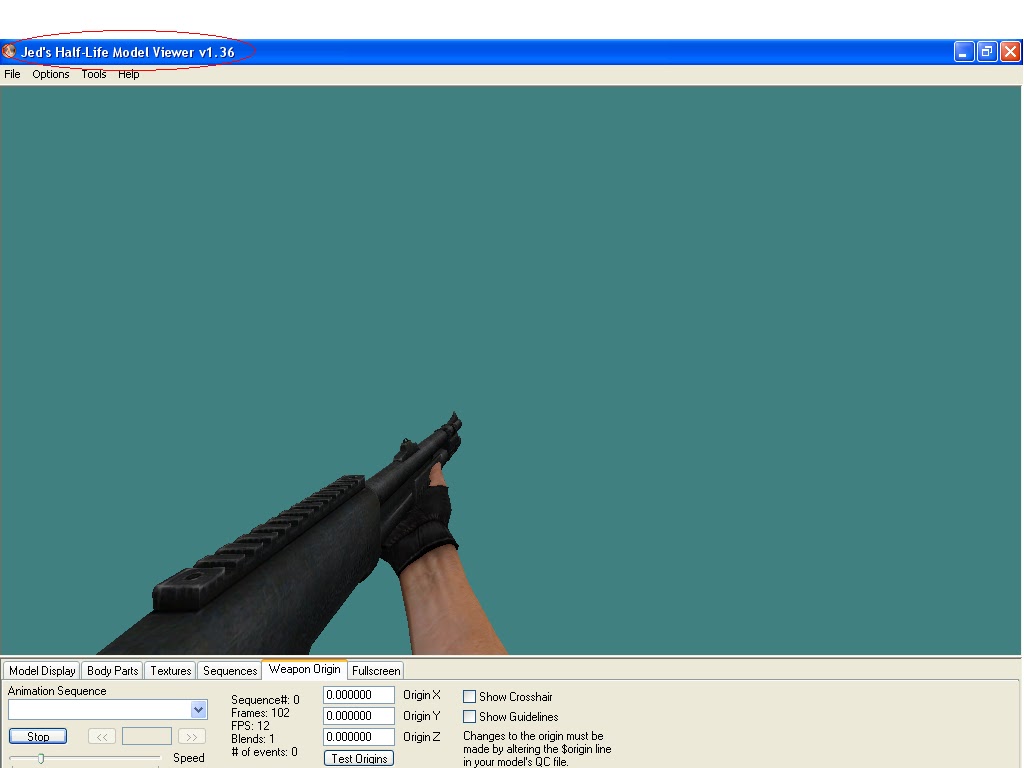
Task: Switch to the Model Display tab
Action: [x=42, y=671]
